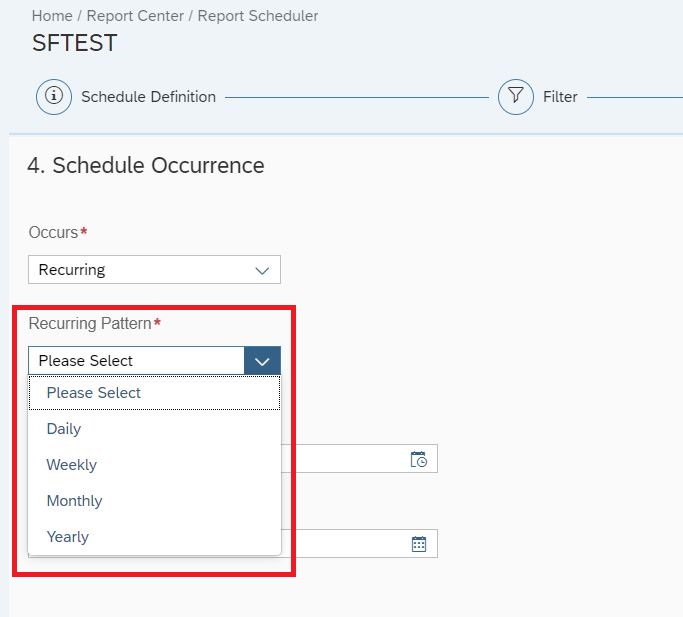This screenshot has height=617, width=683.
Task: Click the Schedule Definition step label
Action: click(148, 97)
